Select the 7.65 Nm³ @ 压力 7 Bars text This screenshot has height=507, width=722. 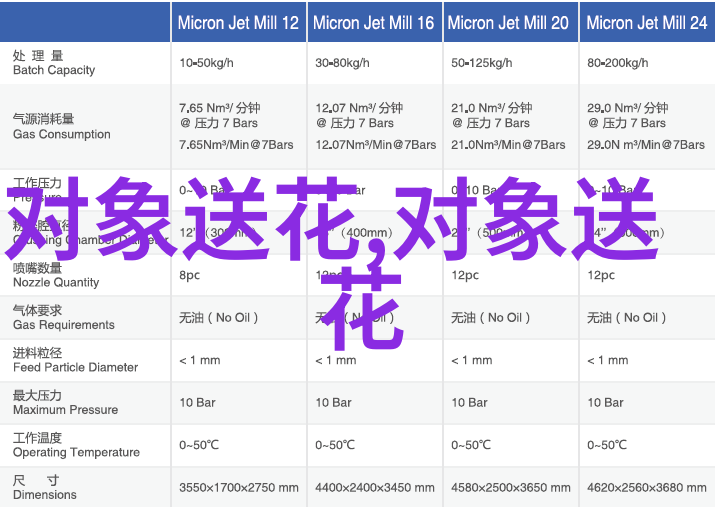220,115
